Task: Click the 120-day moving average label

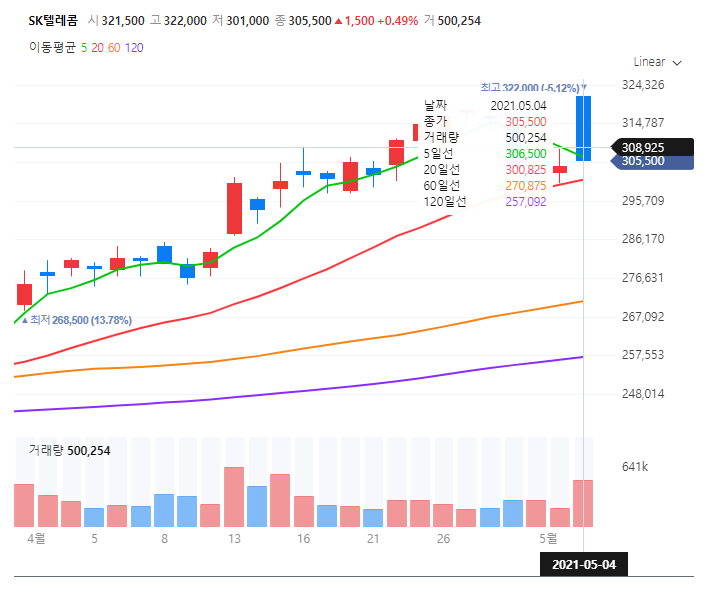Action: click(134, 48)
